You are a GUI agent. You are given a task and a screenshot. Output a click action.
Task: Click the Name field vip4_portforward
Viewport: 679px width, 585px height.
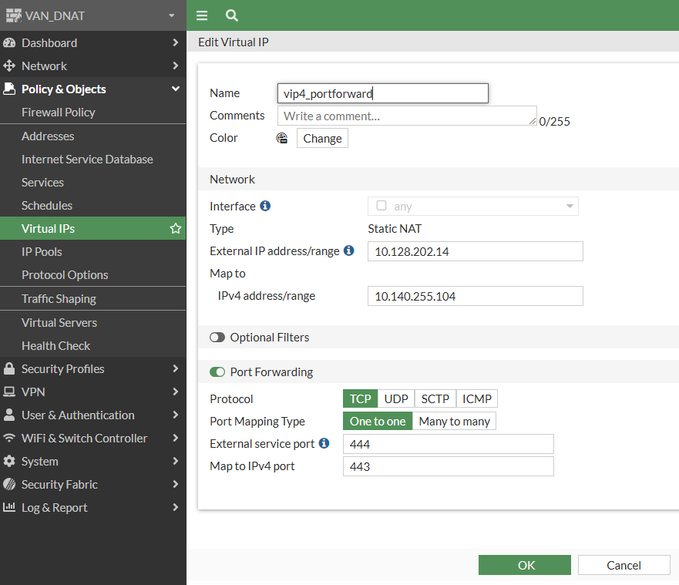[383, 94]
